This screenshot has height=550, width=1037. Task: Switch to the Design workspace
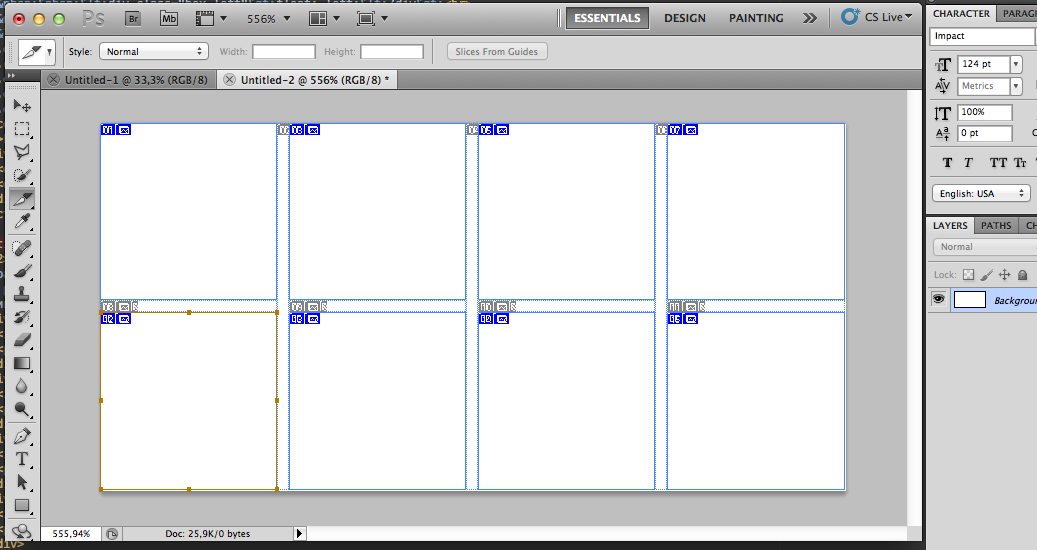(685, 18)
